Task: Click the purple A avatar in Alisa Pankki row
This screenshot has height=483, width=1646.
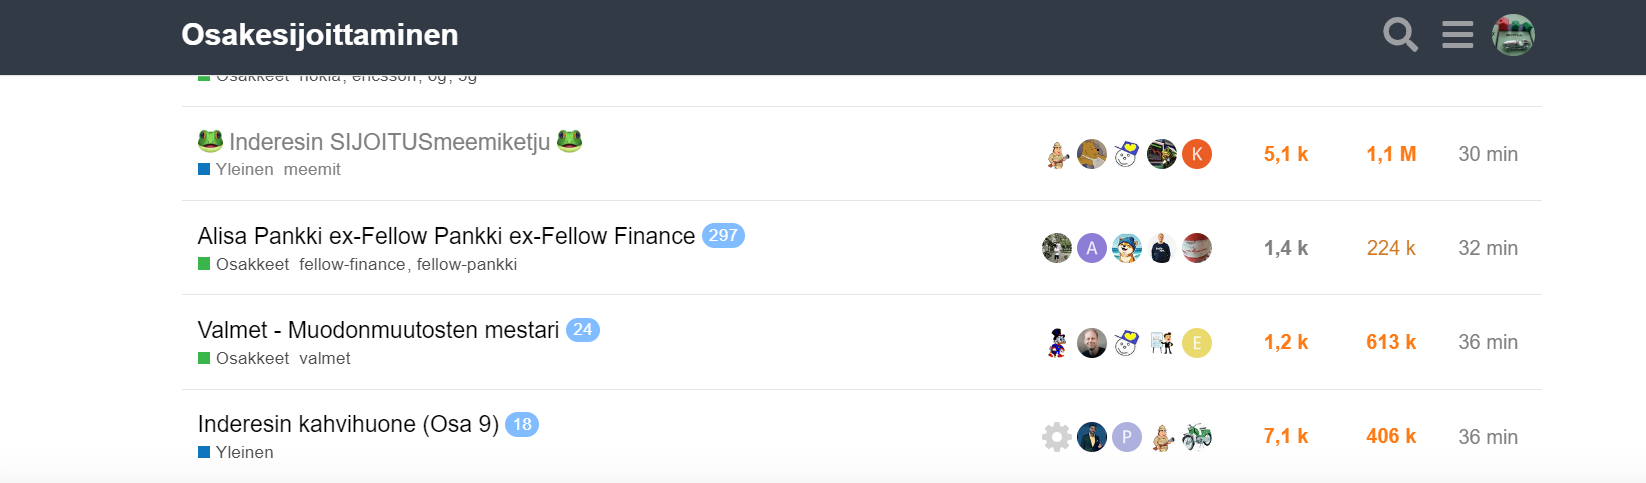Action: [x=1092, y=248]
